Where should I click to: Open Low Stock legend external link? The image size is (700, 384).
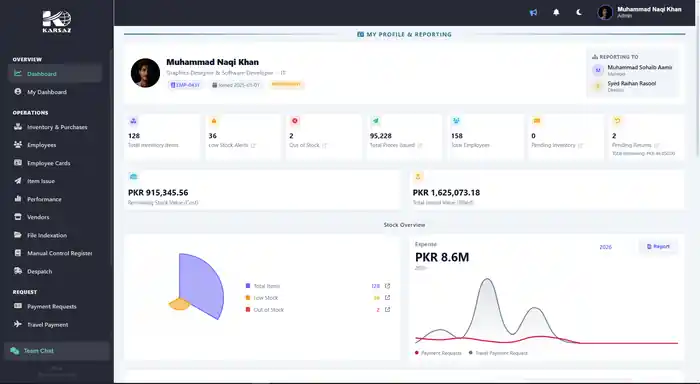(388, 298)
